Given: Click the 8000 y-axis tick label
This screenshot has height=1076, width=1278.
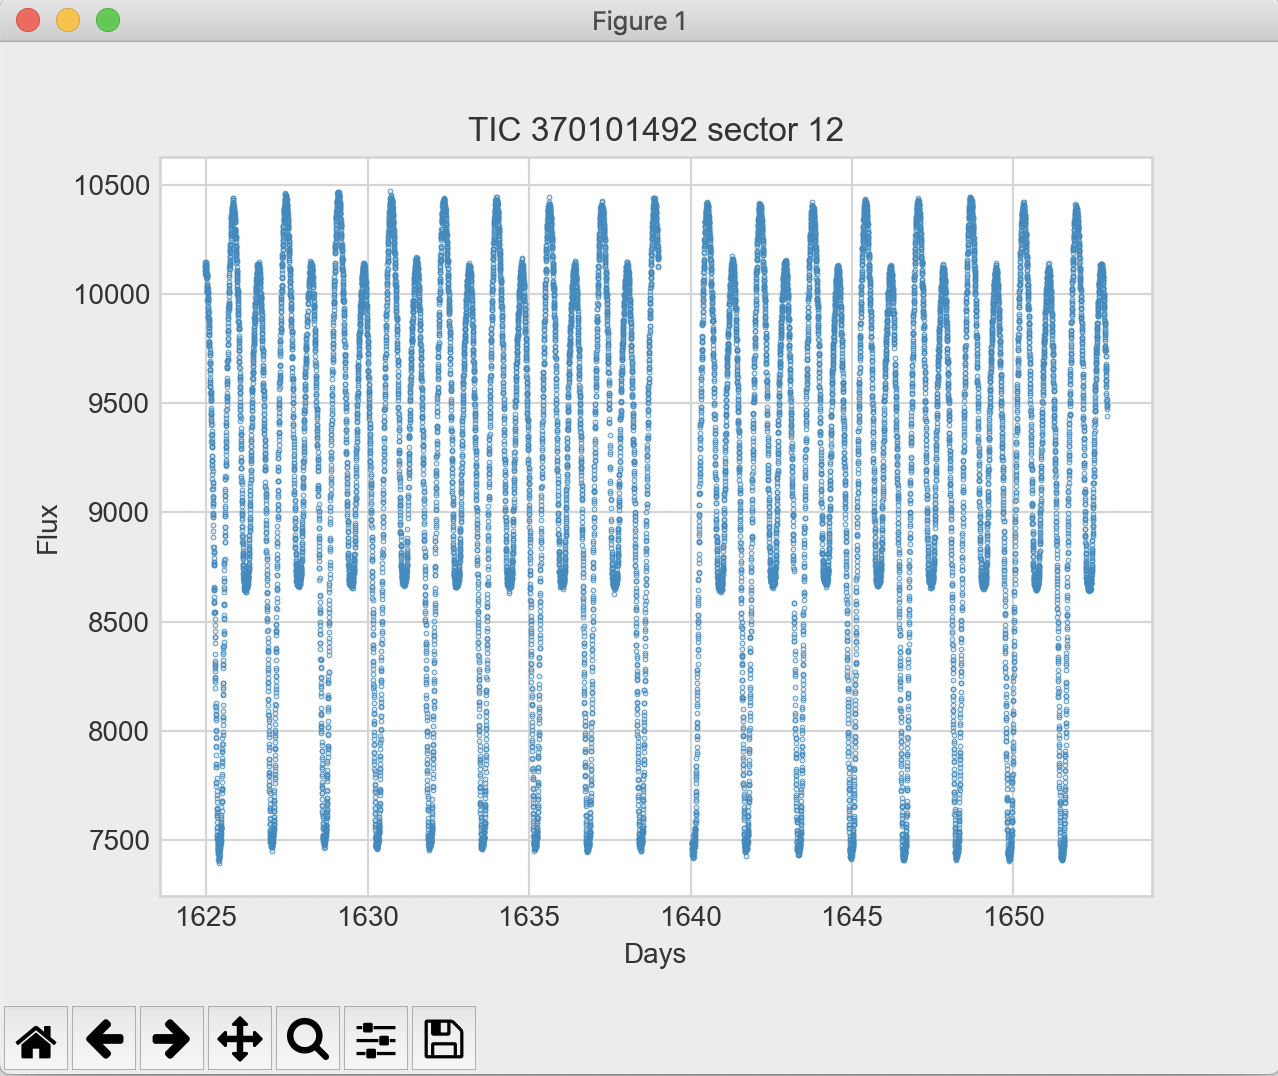Looking at the screenshot, I should tap(119, 731).
